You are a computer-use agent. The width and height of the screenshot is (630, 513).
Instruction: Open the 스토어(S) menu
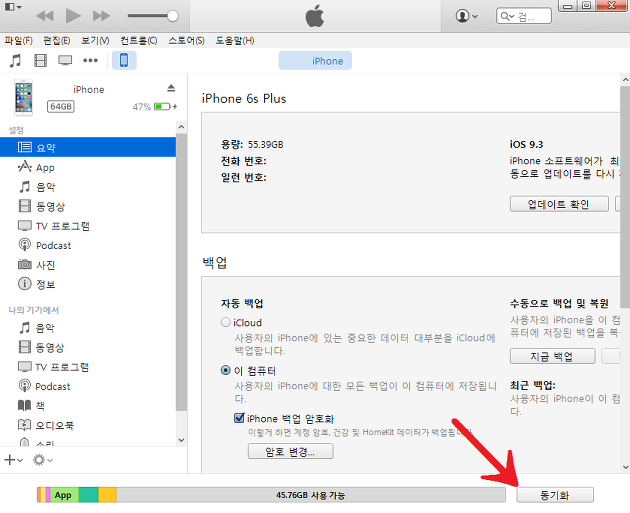[186, 41]
